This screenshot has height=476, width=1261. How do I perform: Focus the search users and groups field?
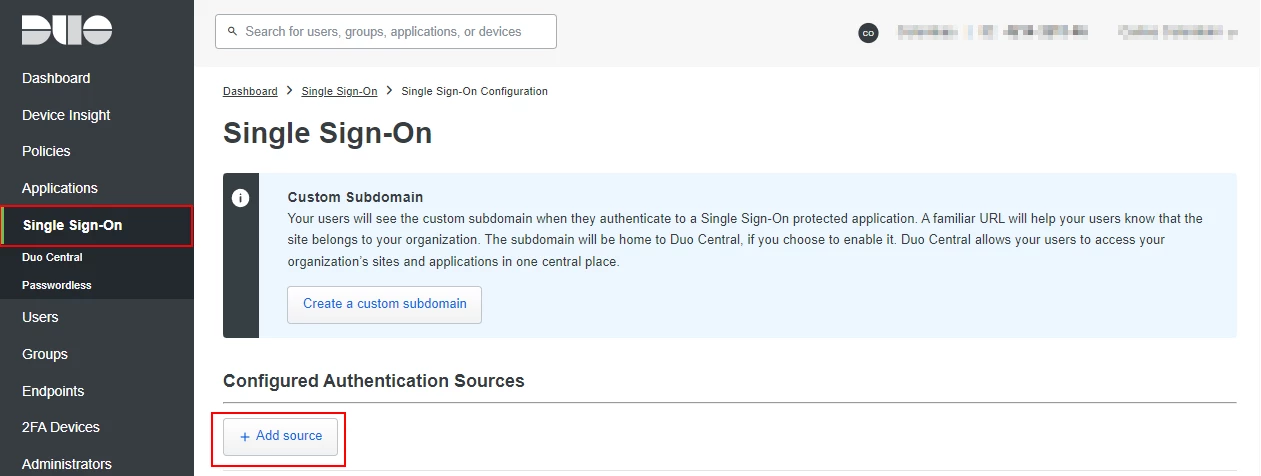(386, 32)
